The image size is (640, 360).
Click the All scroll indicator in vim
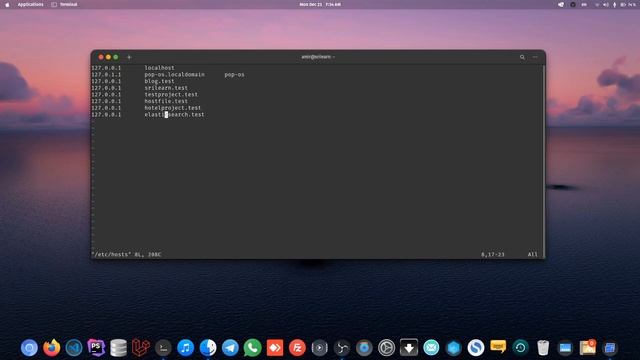coord(532,254)
